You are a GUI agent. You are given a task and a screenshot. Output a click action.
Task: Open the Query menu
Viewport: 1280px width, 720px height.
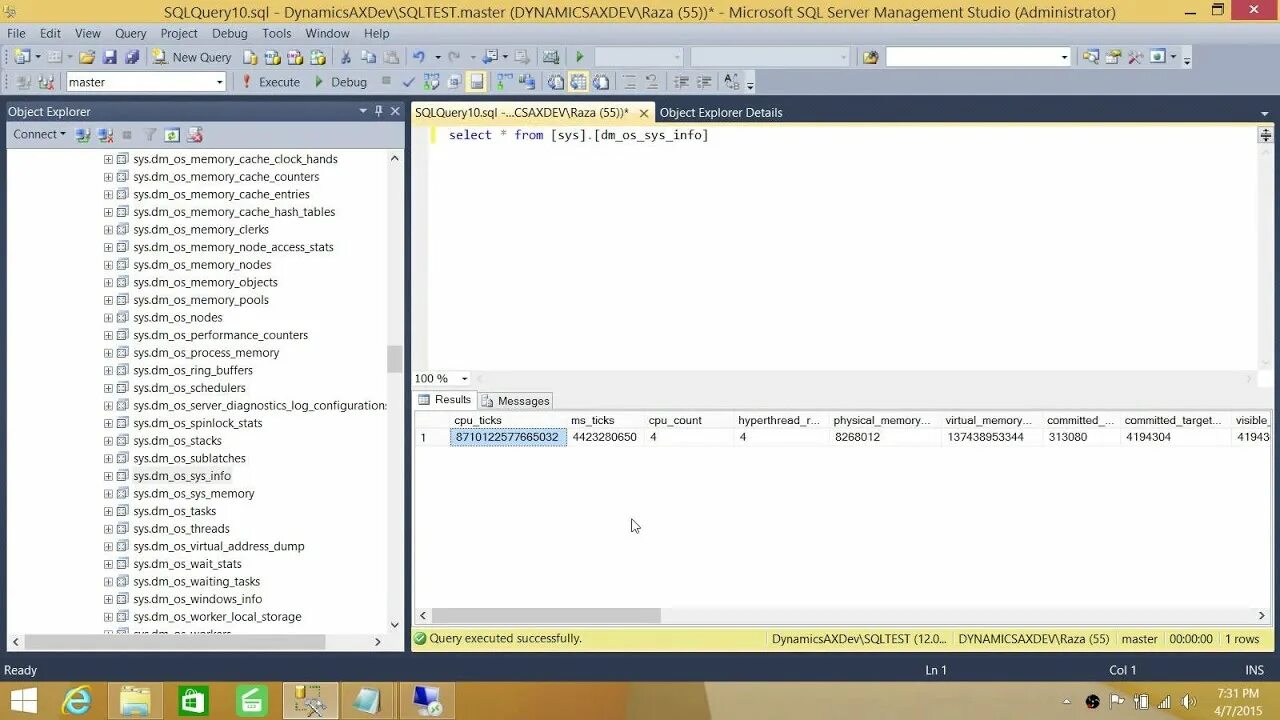[130, 33]
